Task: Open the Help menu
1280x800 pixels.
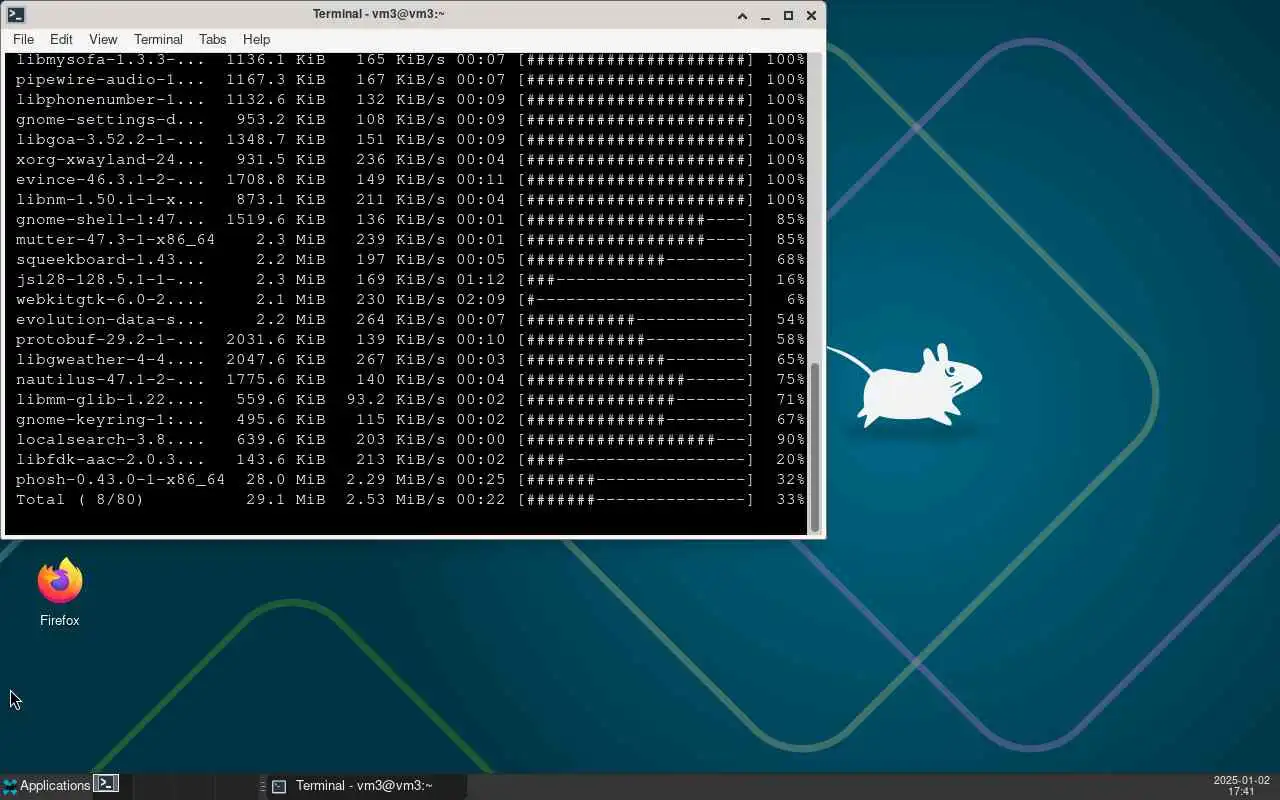Action: tap(256, 39)
